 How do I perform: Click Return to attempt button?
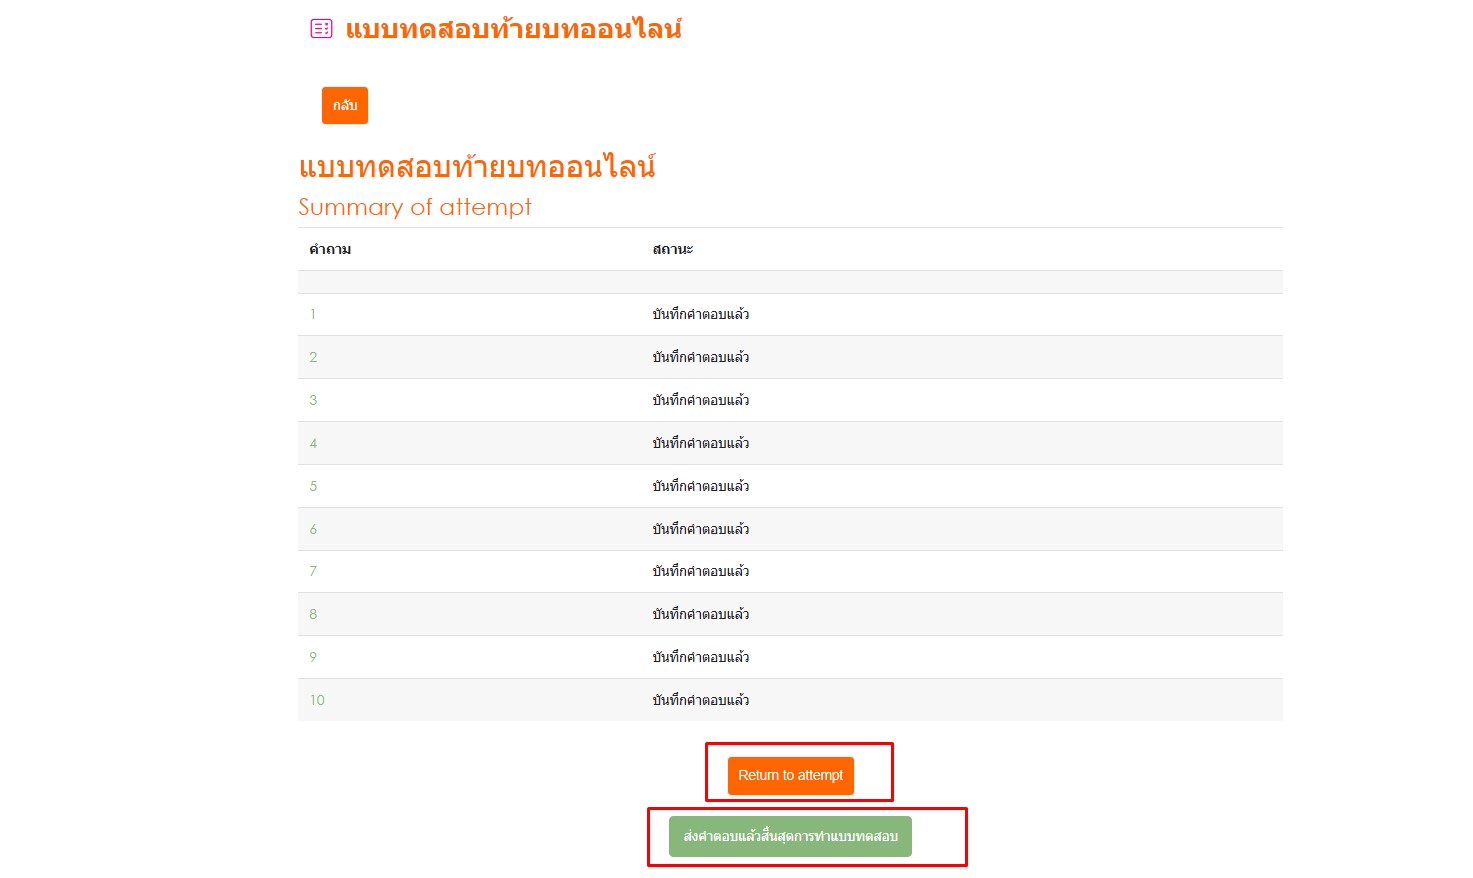coord(790,776)
